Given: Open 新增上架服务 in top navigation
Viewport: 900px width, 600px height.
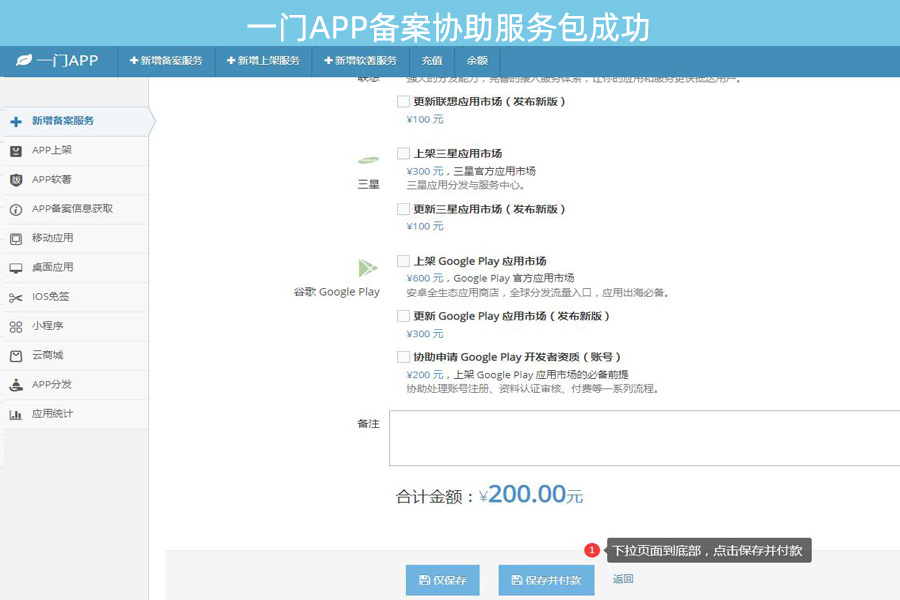Looking at the screenshot, I should (x=263, y=60).
